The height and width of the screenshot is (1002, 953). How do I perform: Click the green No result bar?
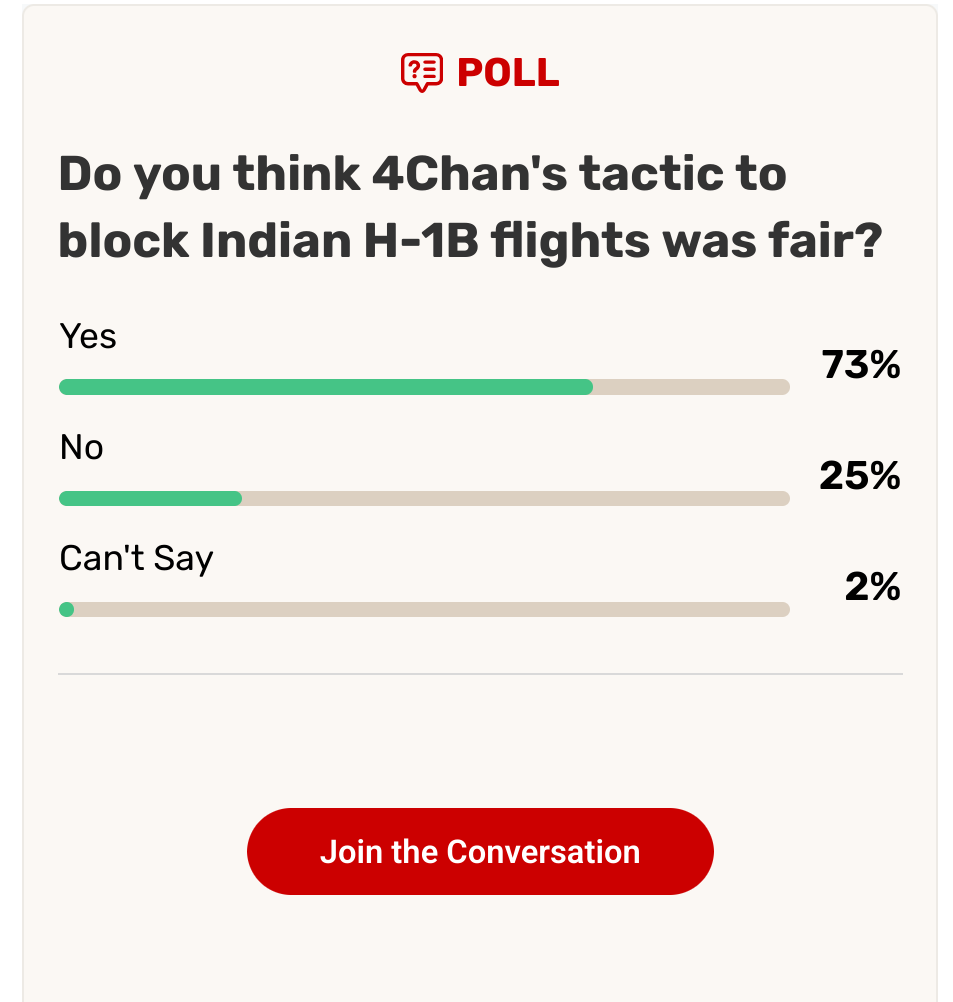click(x=150, y=498)
